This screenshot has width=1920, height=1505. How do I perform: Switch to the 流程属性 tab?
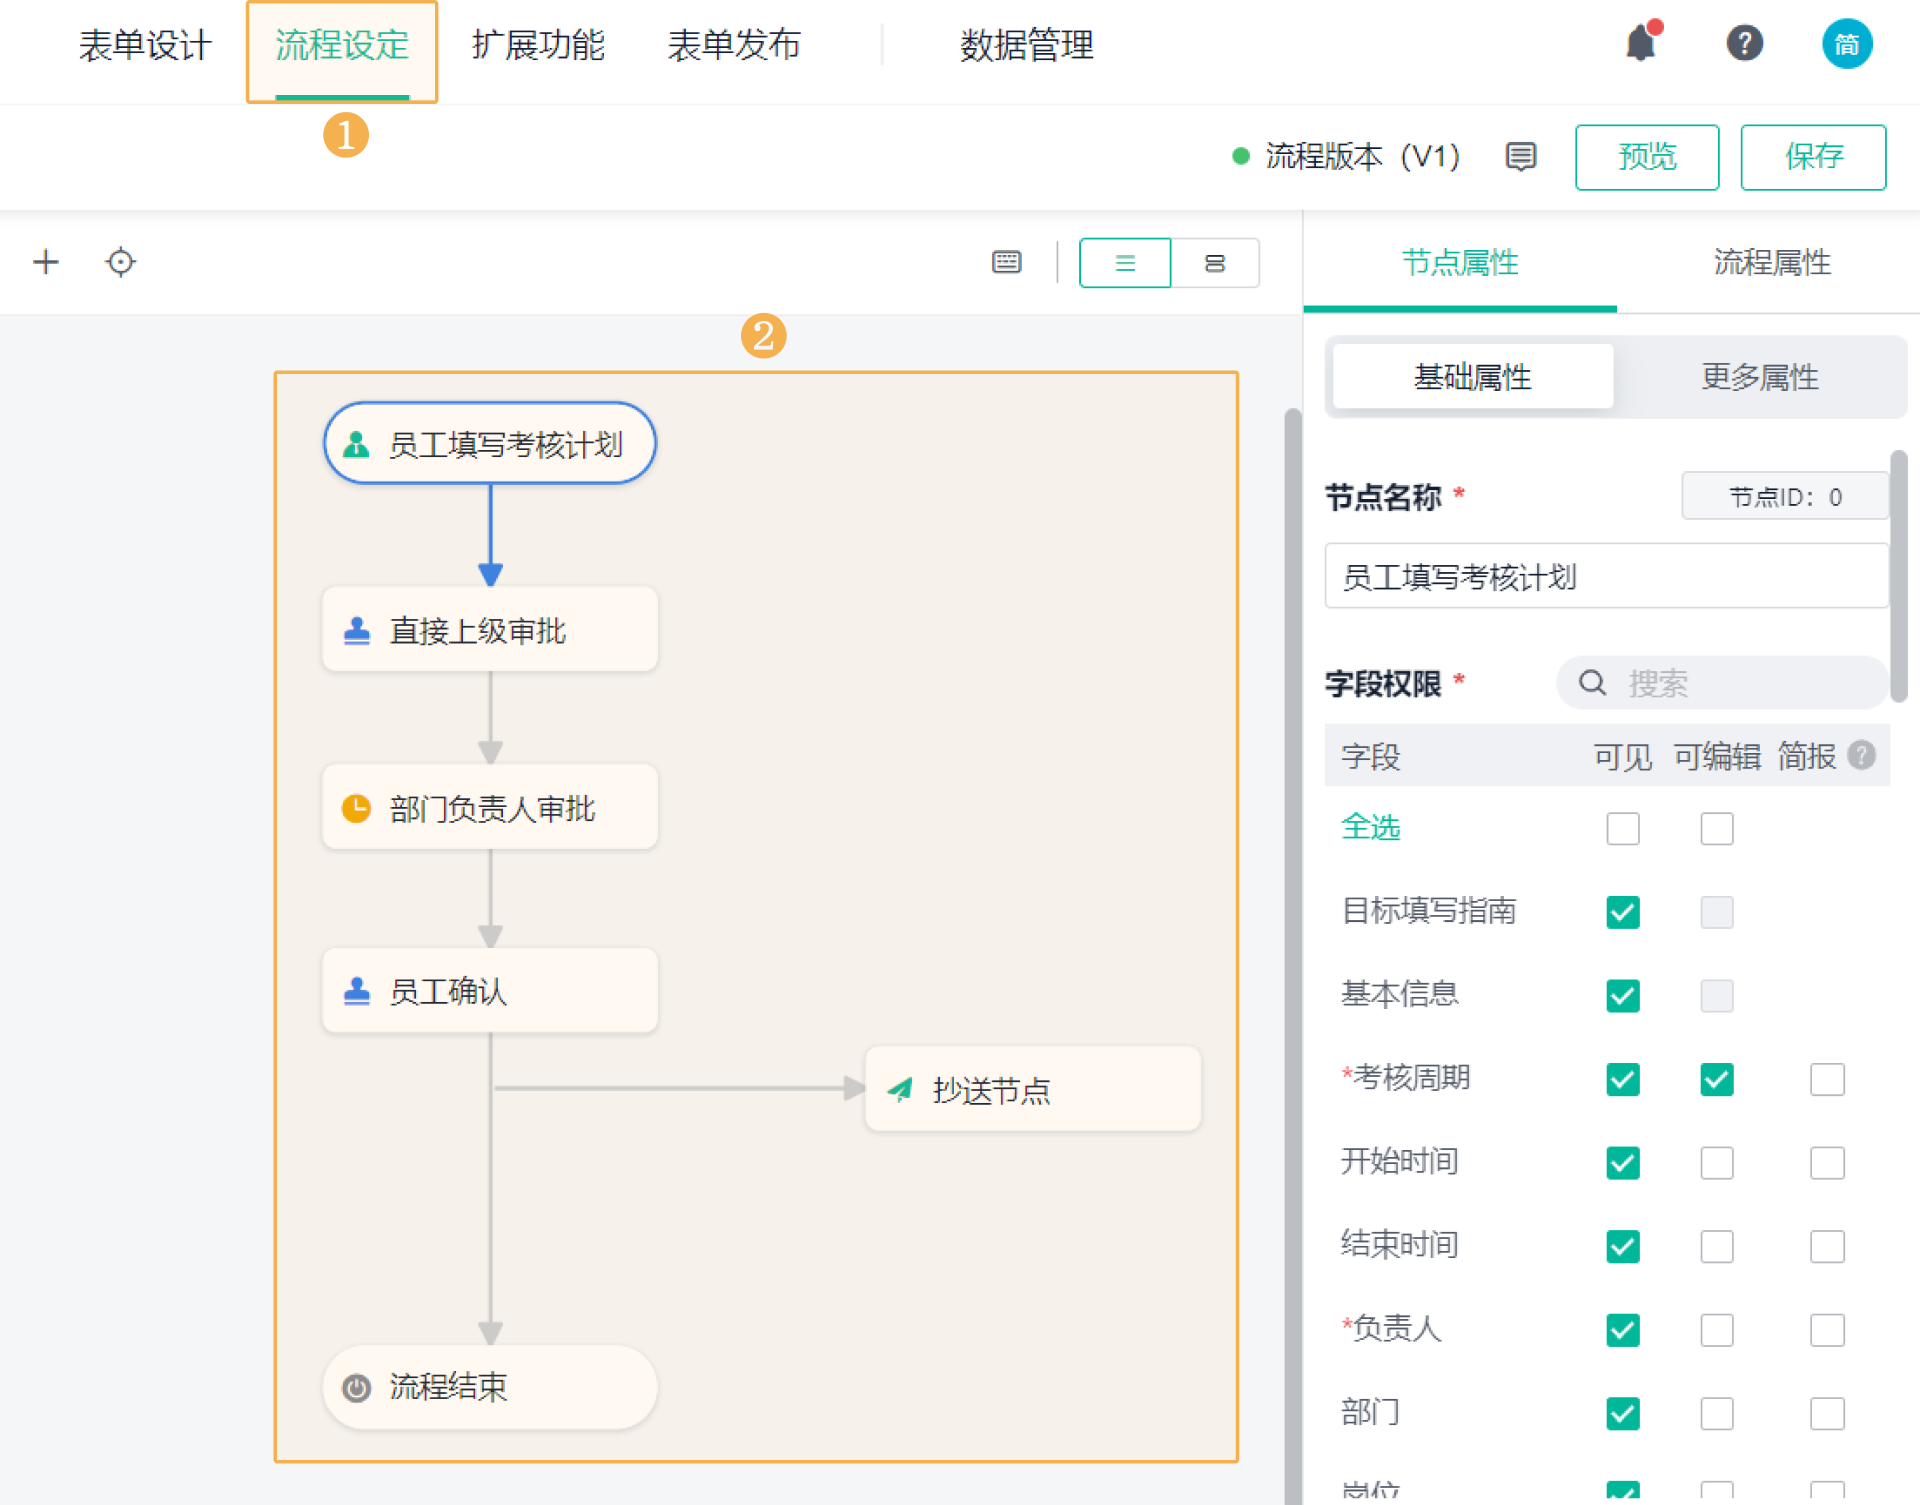tap(1771, 263)
